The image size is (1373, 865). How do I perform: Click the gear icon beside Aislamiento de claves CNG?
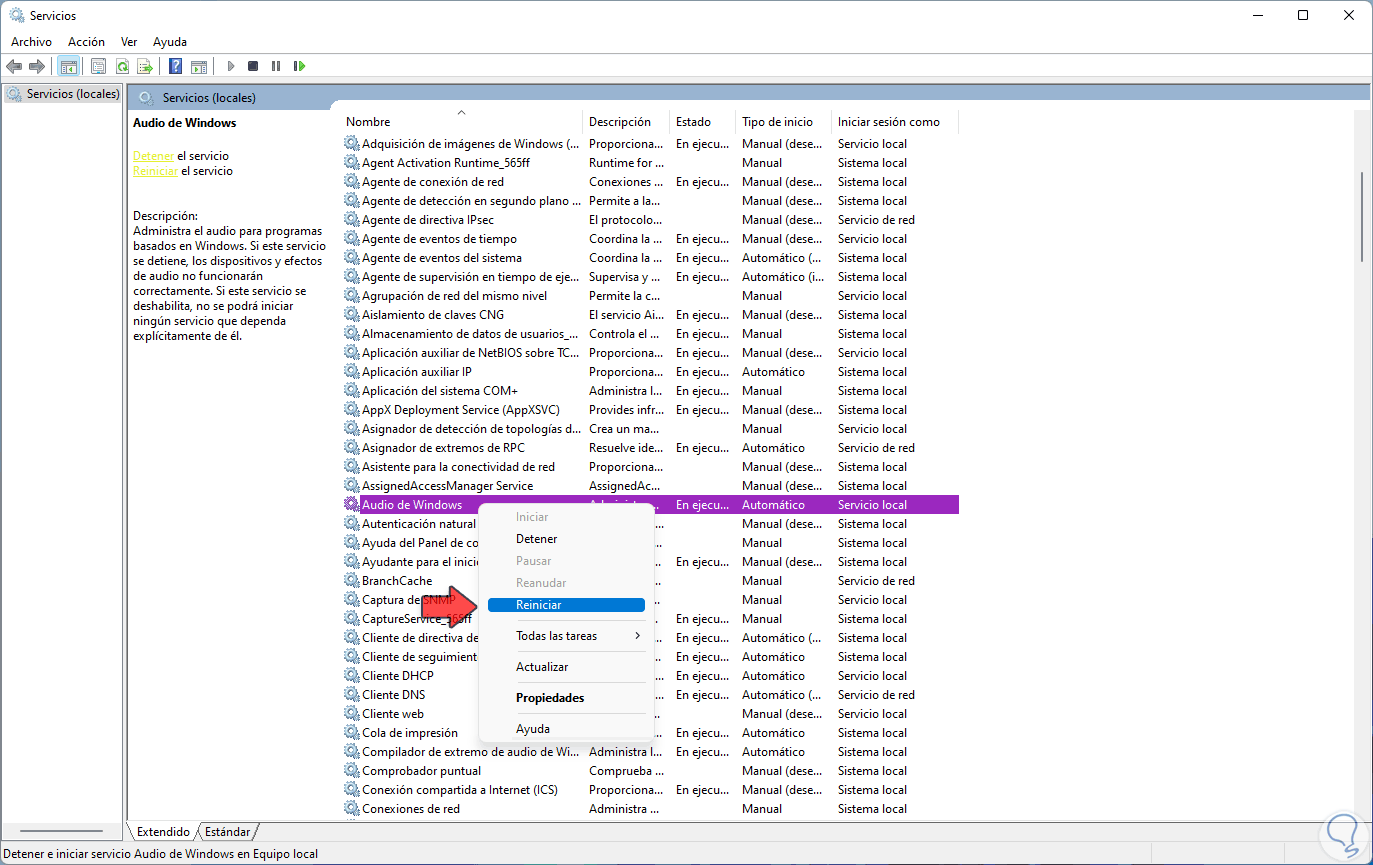pyautogui.click(x=351, y=315)
